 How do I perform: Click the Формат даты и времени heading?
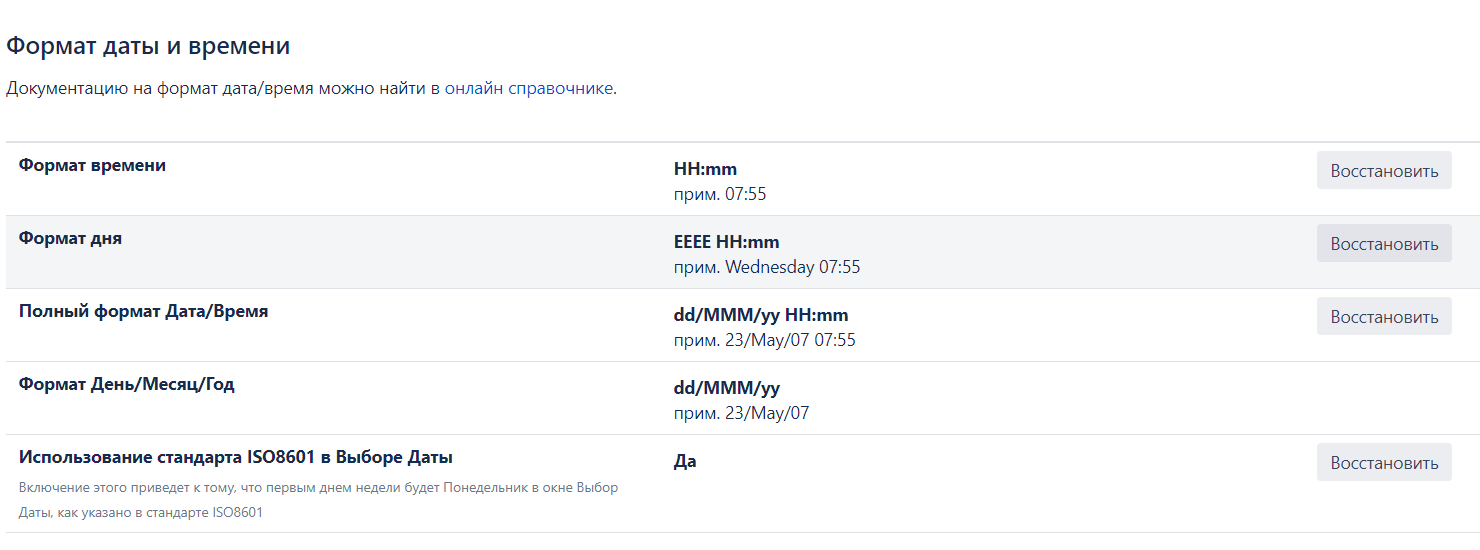point(148,45)
